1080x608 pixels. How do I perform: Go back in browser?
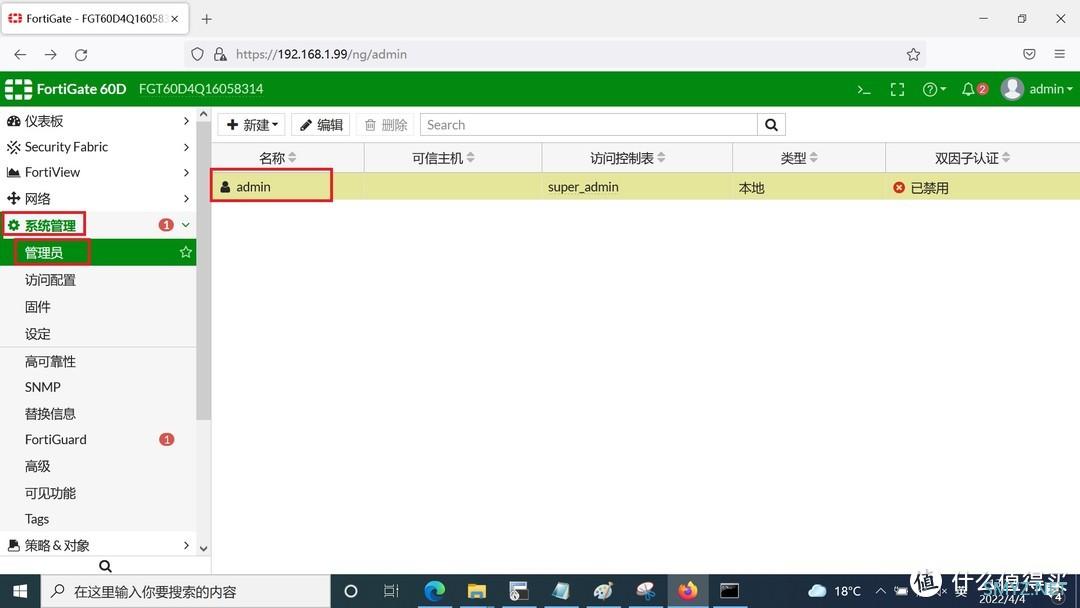[20, 54]
